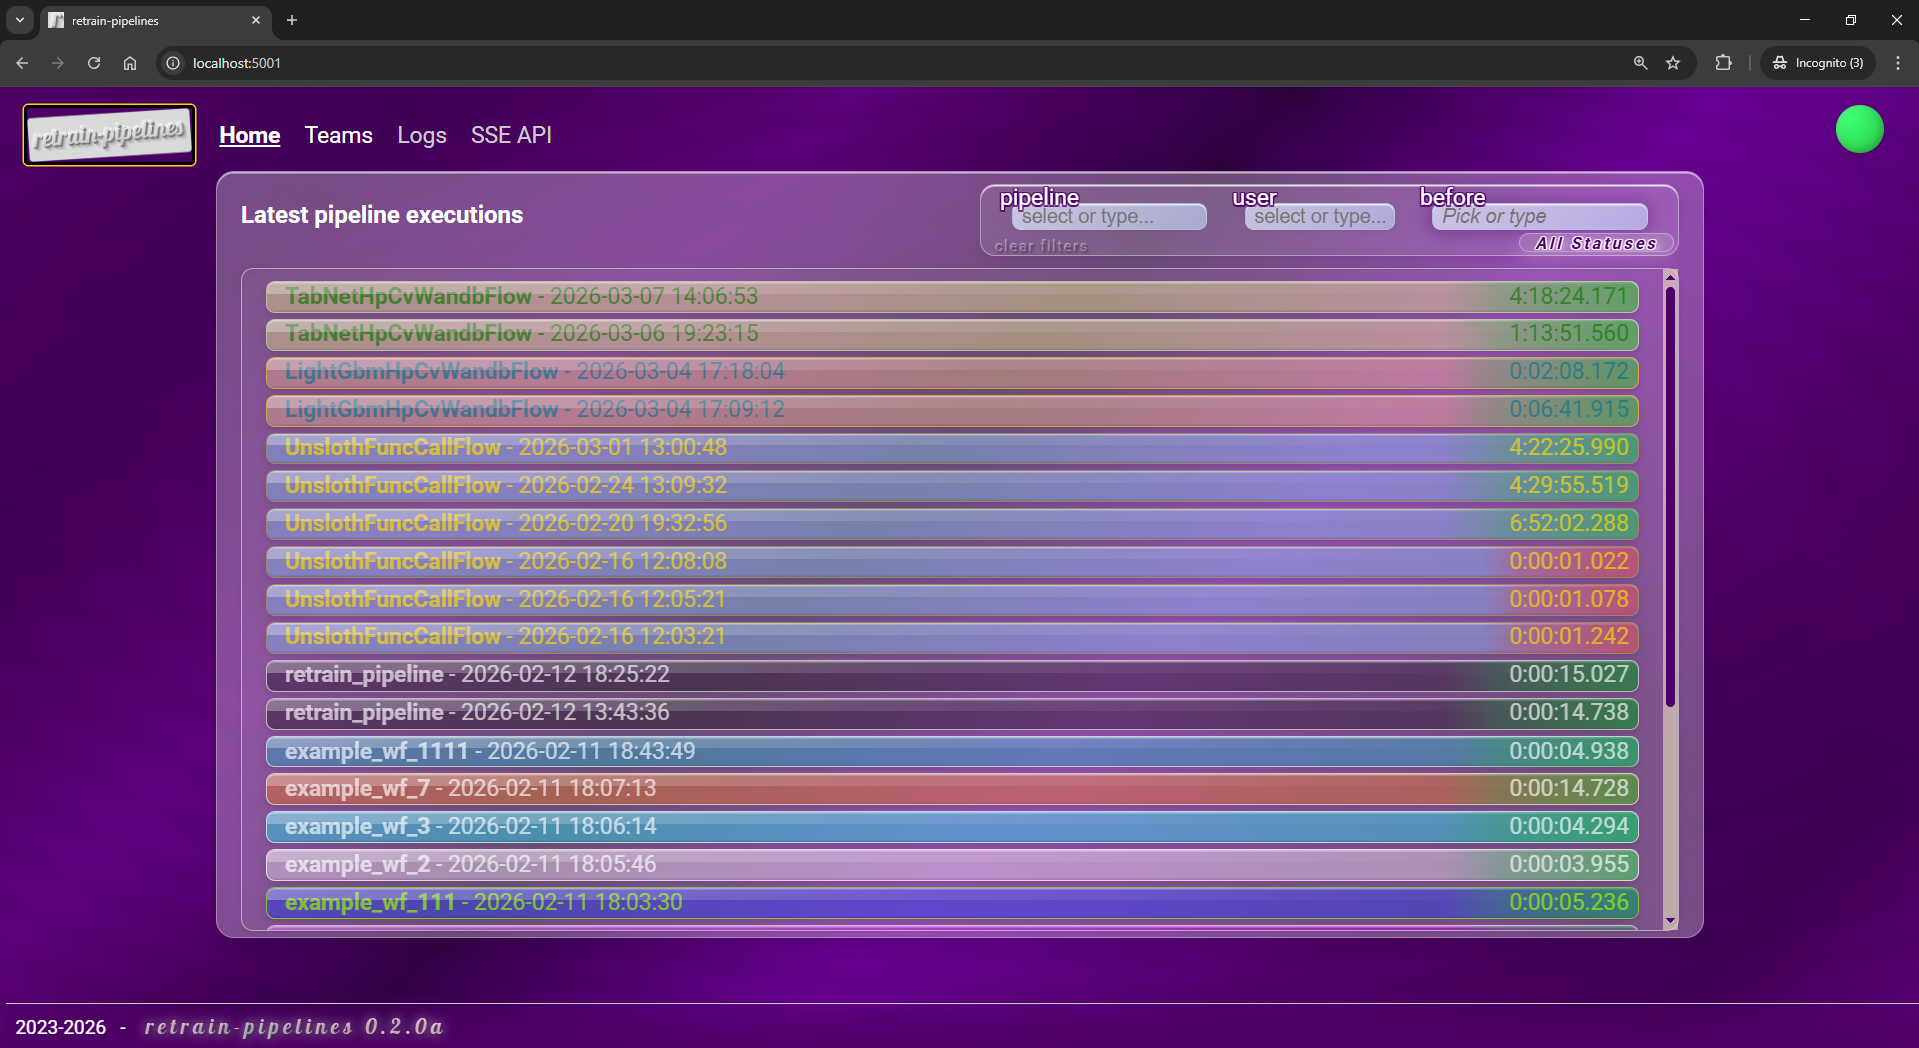Go back to the previous page

click(x=22, y=63)
